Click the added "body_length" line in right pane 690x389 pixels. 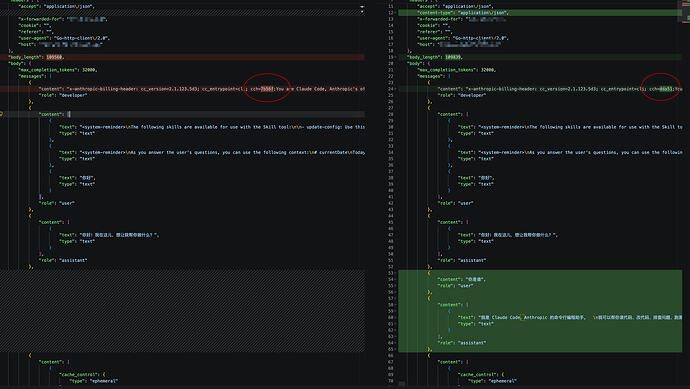(540, 57)
